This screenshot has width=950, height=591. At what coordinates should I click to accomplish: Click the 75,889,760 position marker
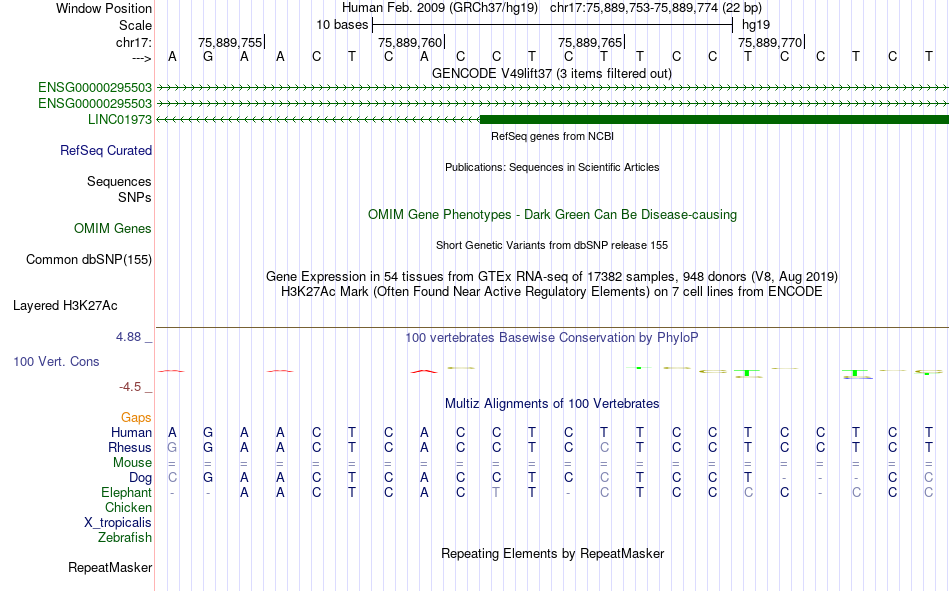pos(411,42)
